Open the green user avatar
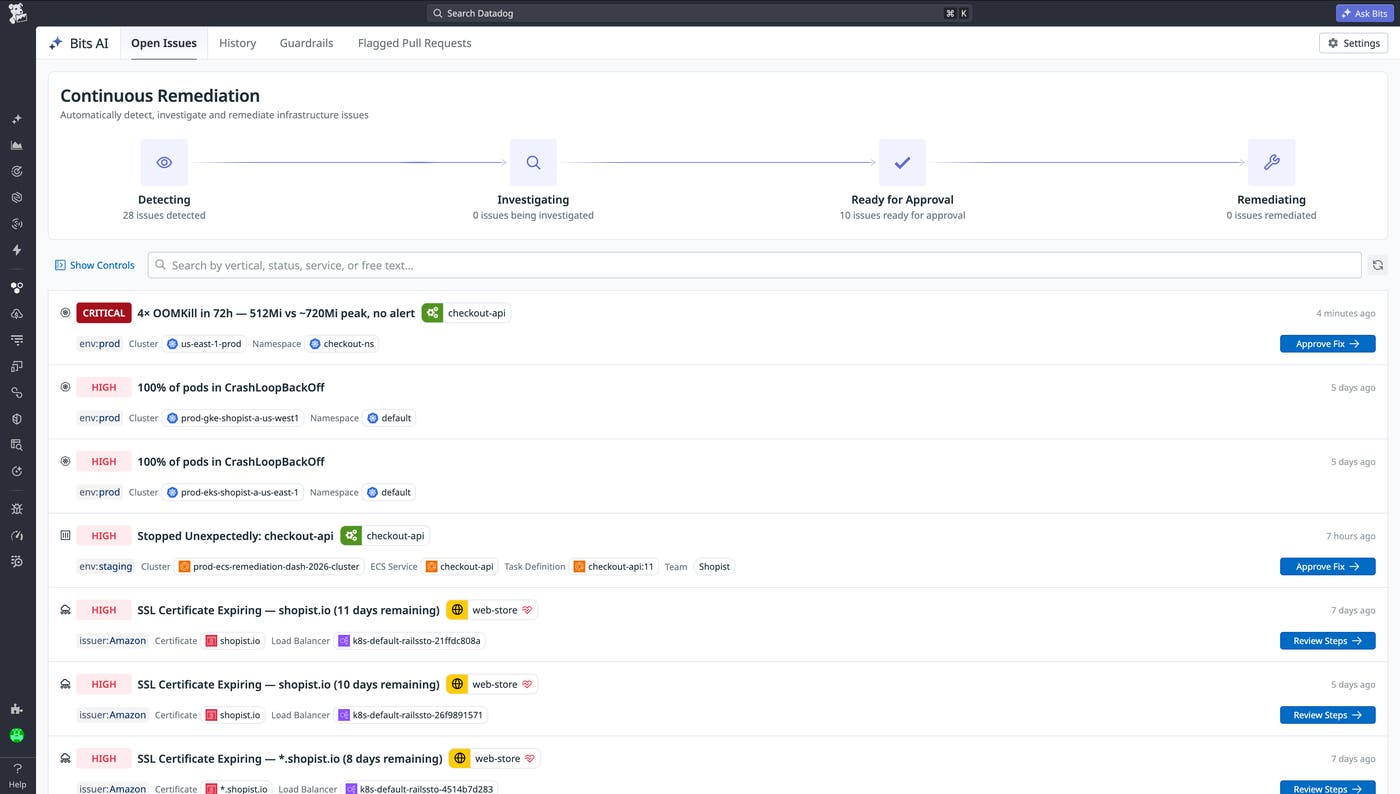This screenshot has width=1400, height=794. (x=17, y=735)
